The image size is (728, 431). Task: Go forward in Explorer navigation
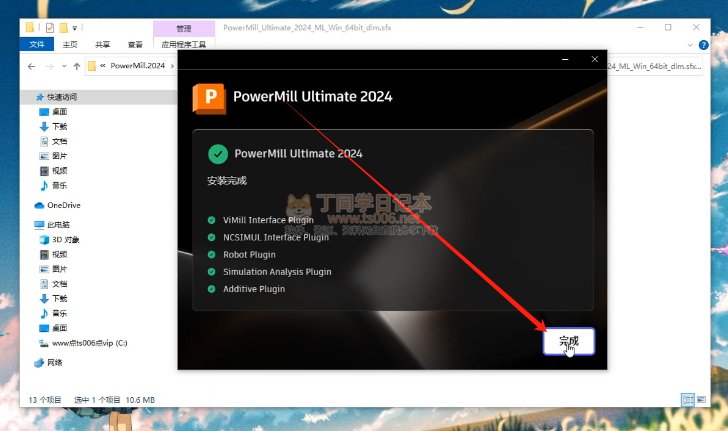[x=49, y=66]
